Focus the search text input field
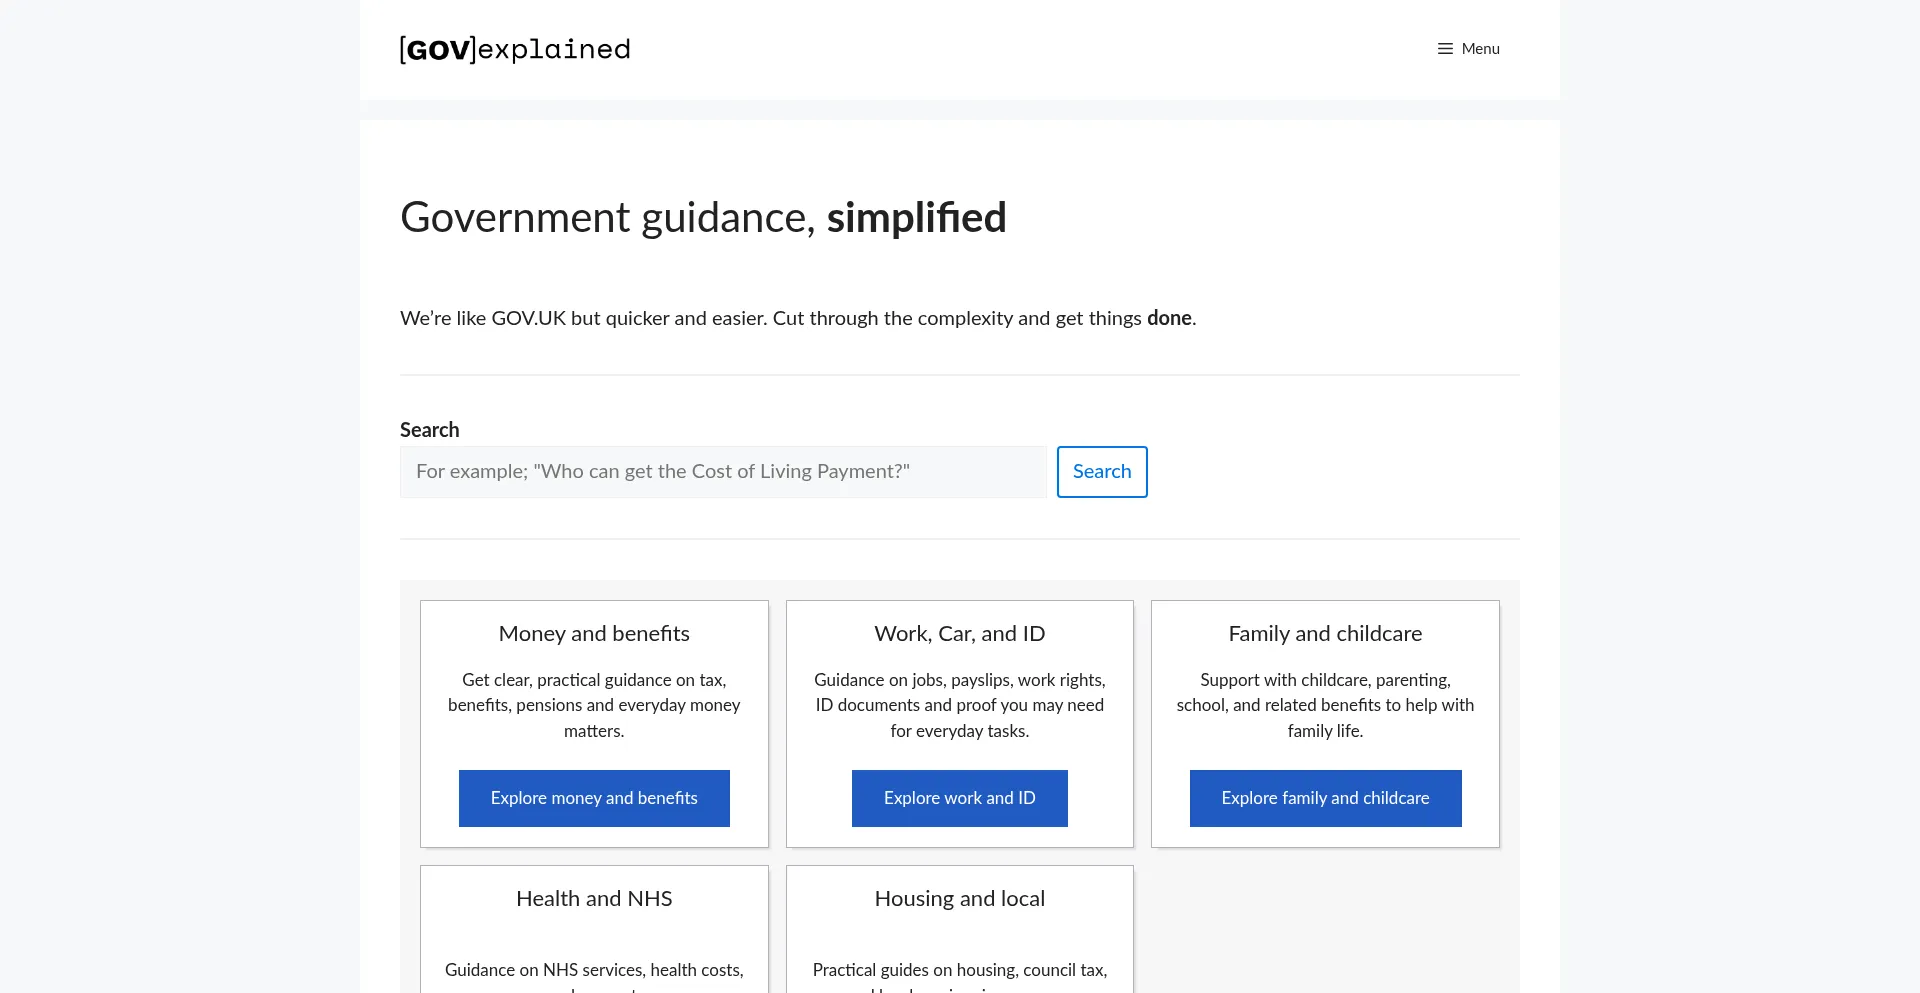The height and width of the screenshot is (993, 1920). pyautogui.click(x=723, y=472)
